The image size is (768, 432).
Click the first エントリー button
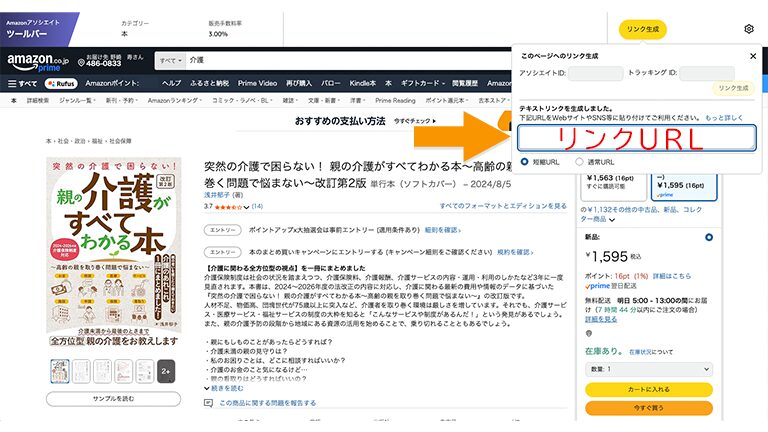(x=222, y=230)
